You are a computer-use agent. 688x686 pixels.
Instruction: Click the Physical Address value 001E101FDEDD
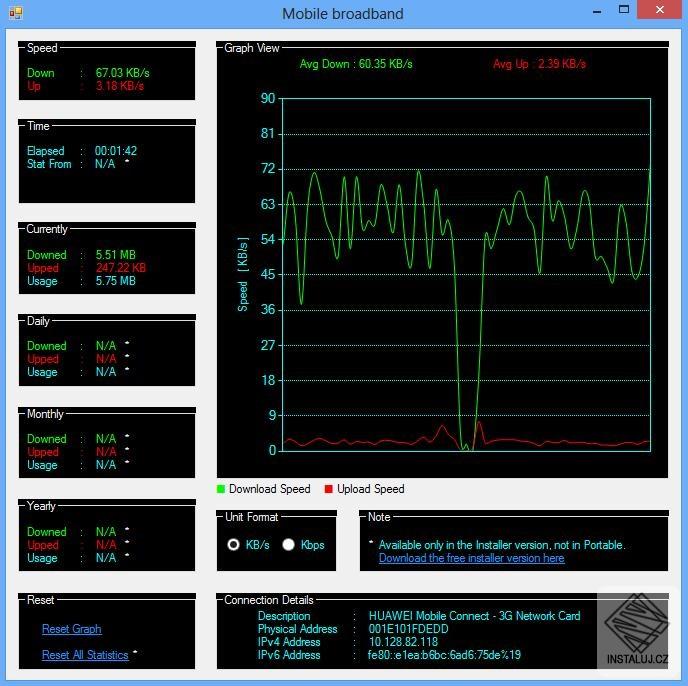tap(408, 629)
